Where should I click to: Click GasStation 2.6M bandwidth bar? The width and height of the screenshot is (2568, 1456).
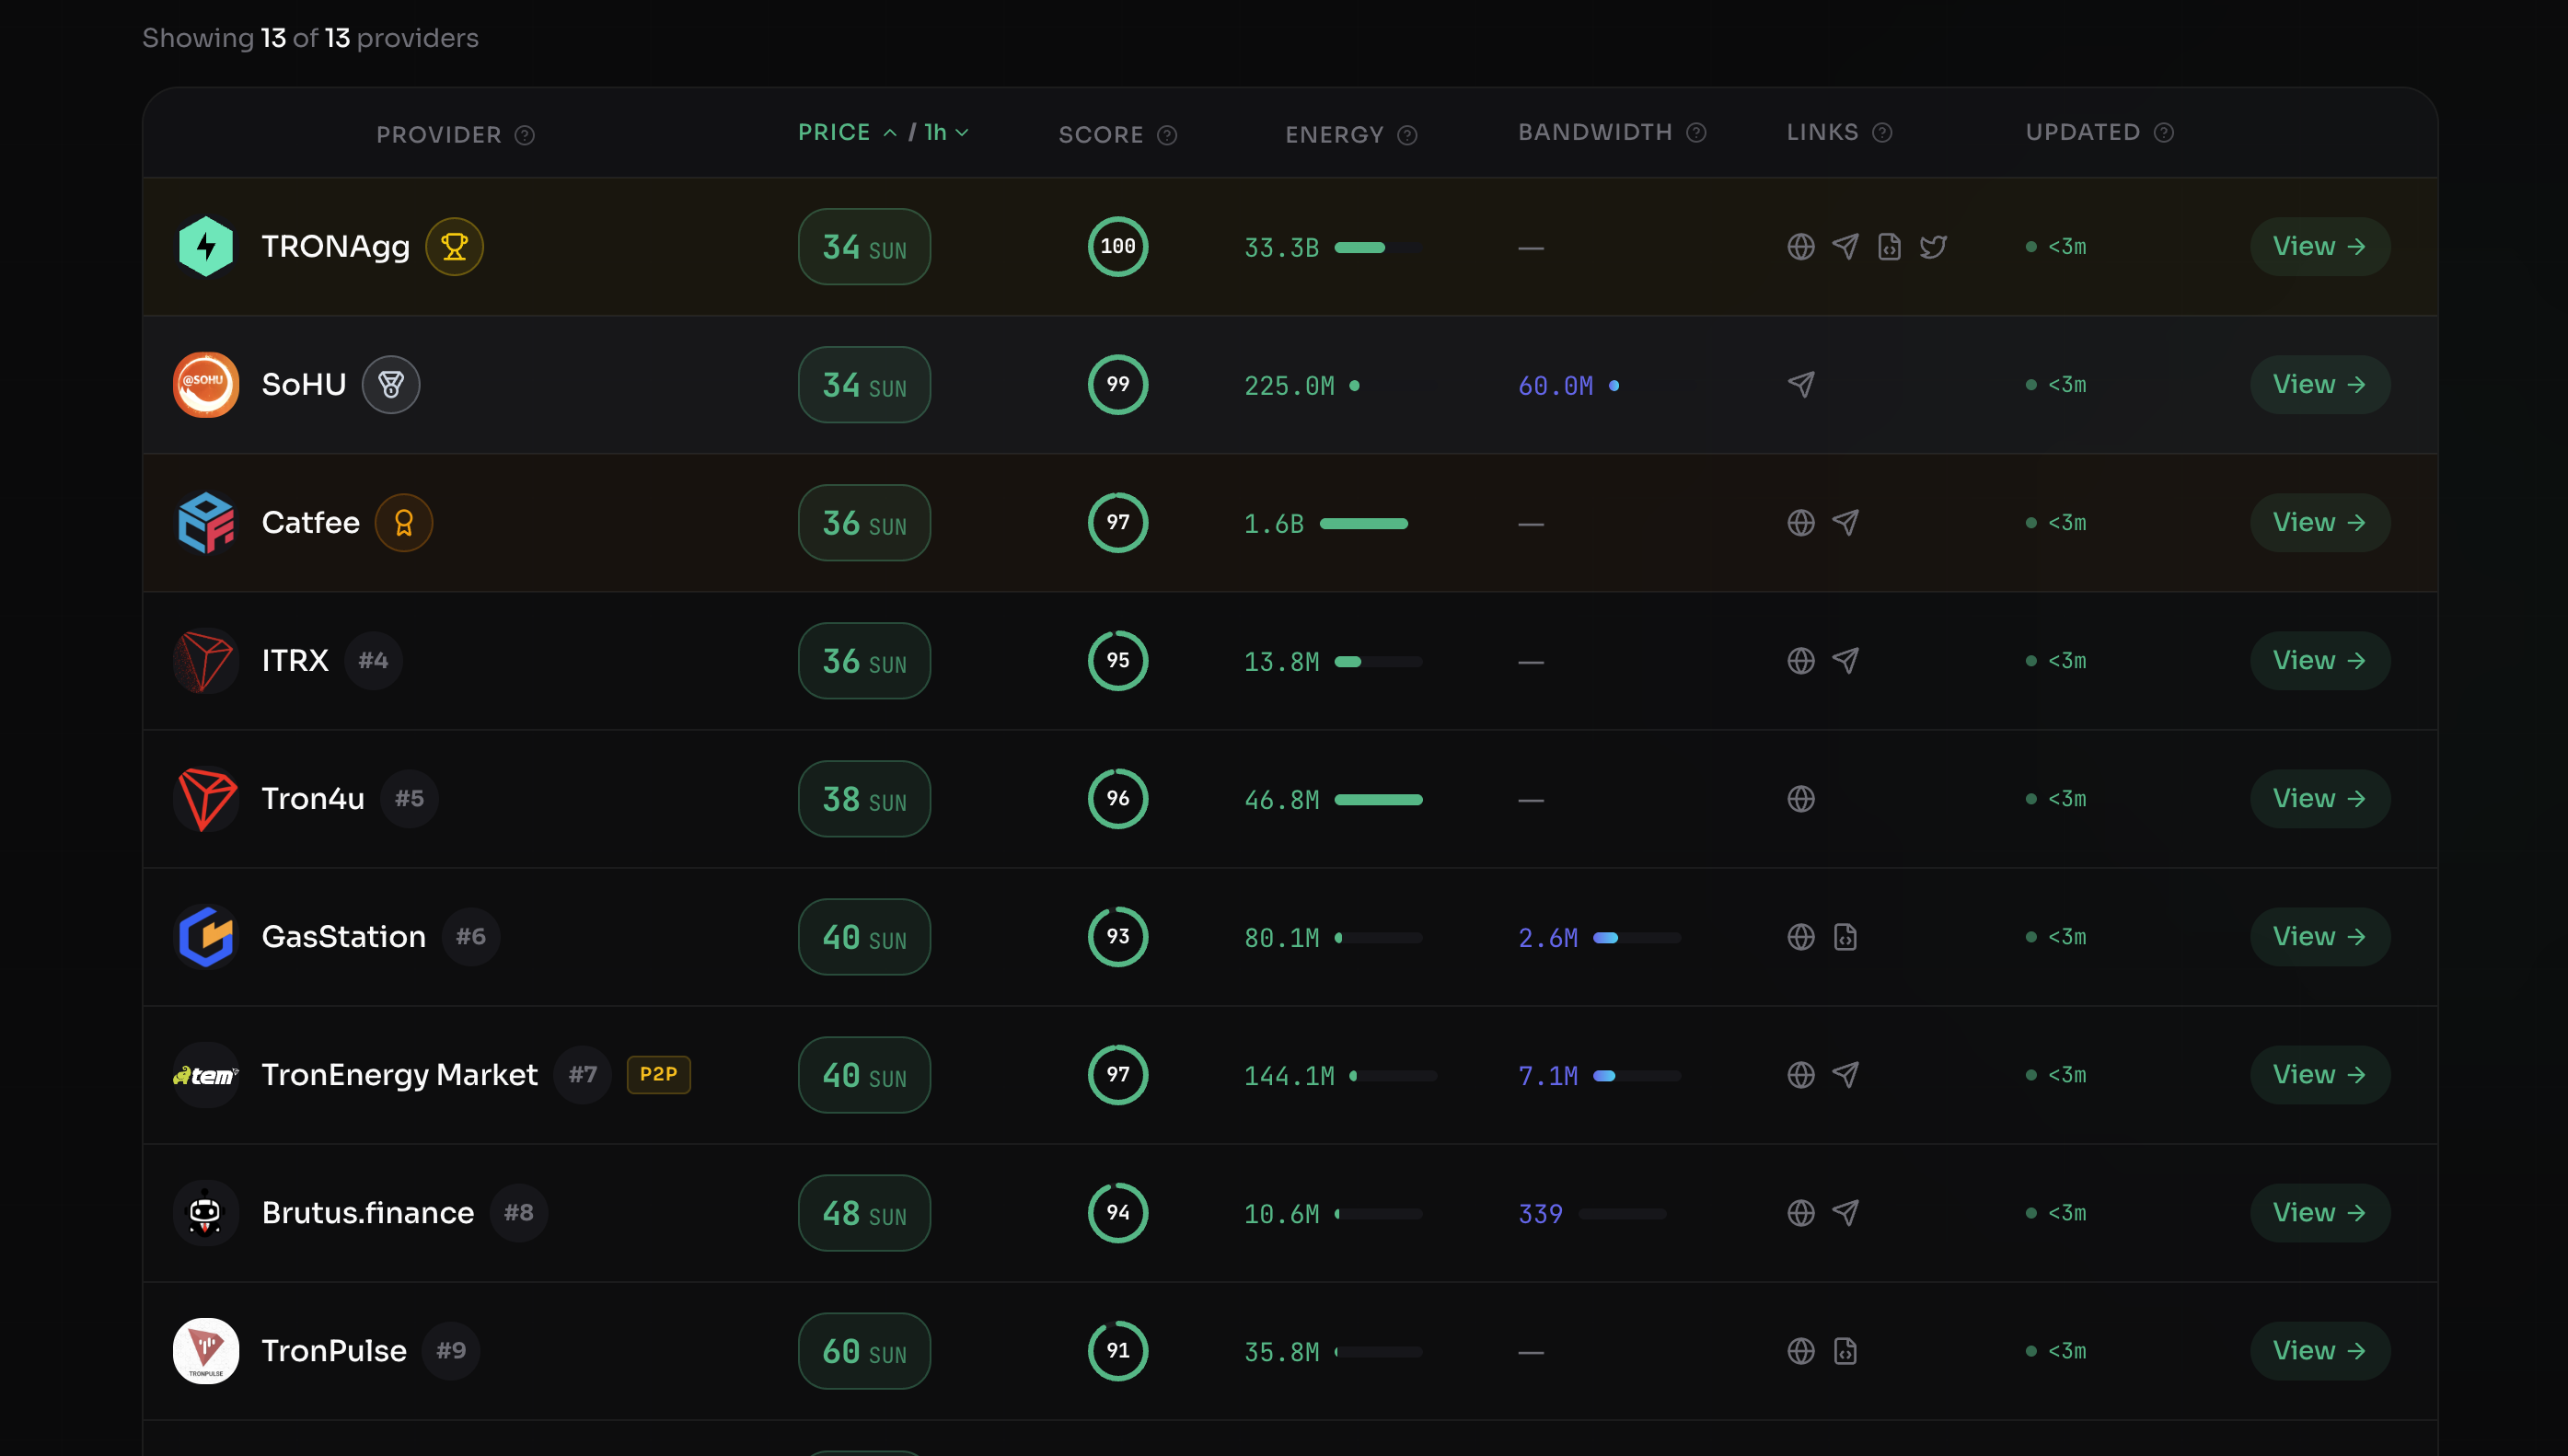click(x=1636, y=937)
